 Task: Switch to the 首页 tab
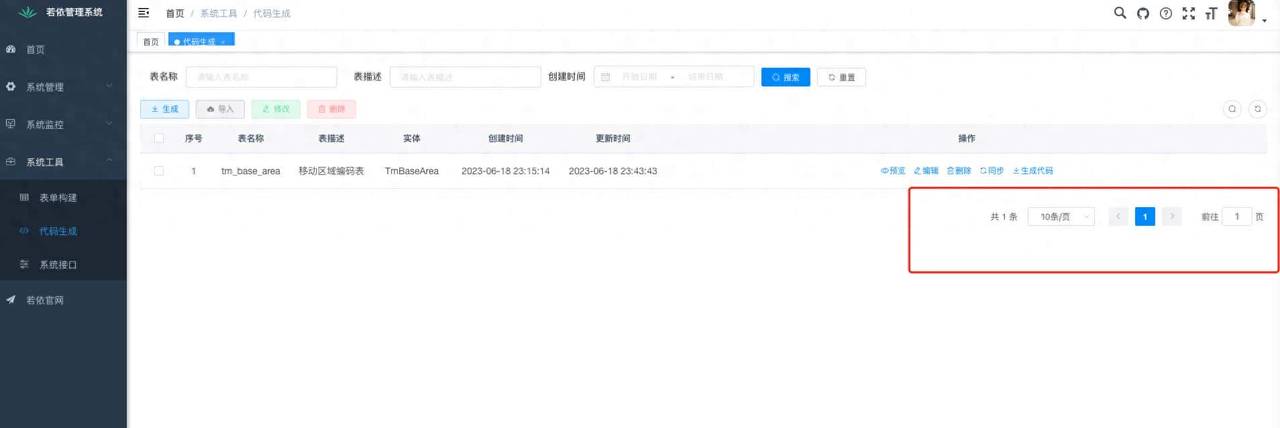tap(151, 42)
